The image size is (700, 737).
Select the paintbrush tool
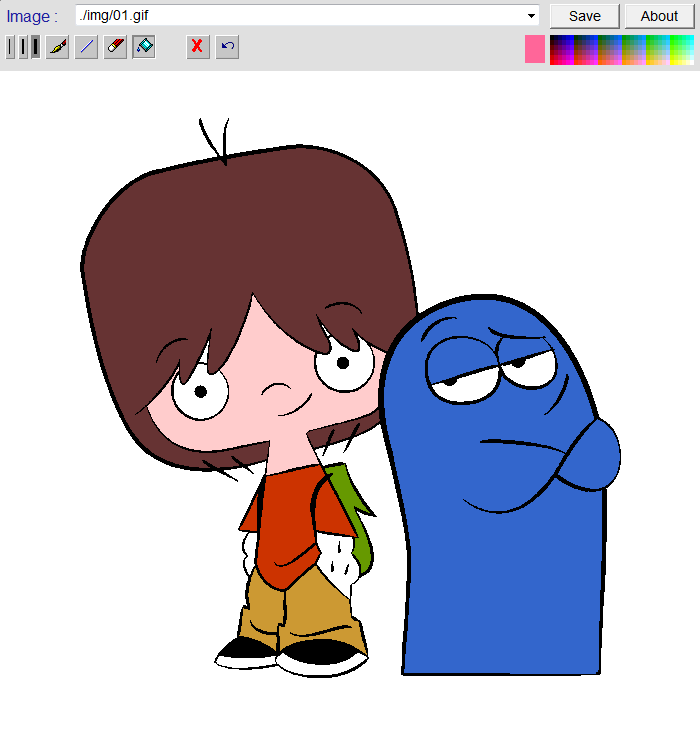[x=57, y=47]
